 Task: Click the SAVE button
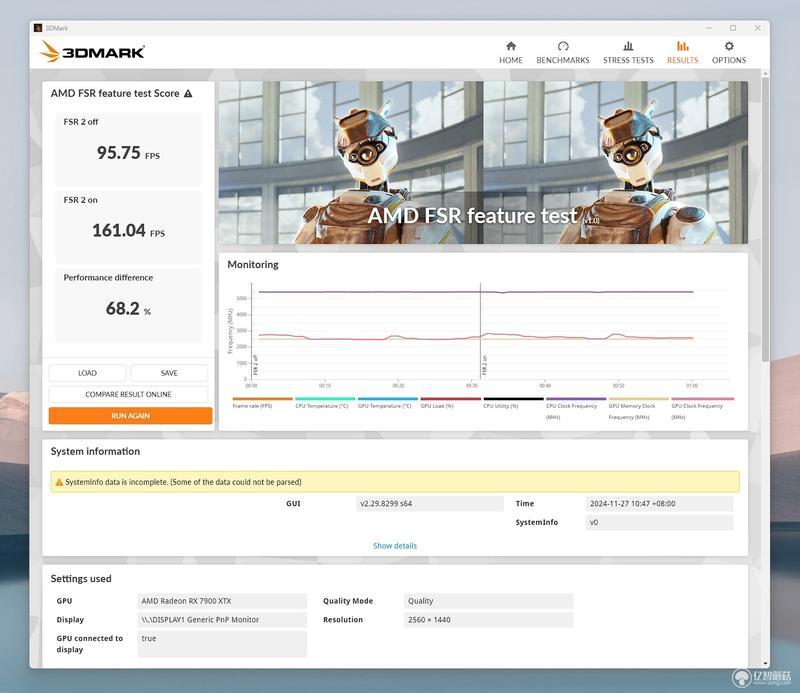click(169, 373)
